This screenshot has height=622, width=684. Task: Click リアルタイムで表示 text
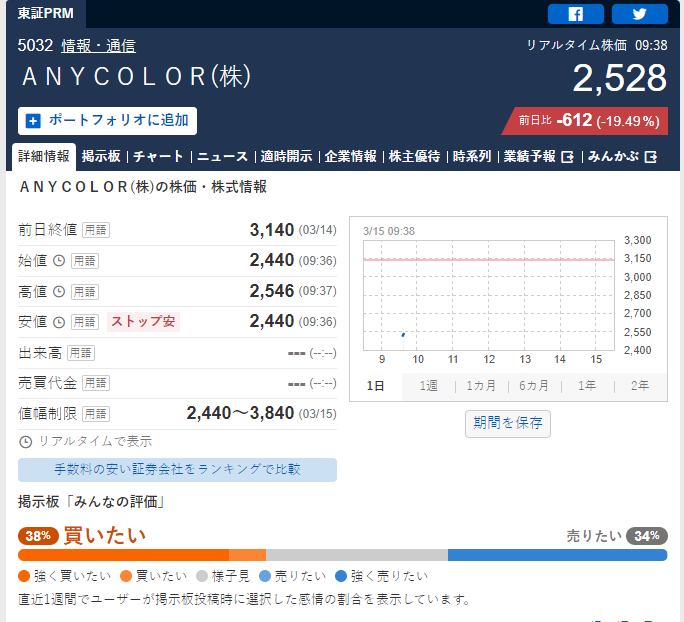click(x=96, y=441)
